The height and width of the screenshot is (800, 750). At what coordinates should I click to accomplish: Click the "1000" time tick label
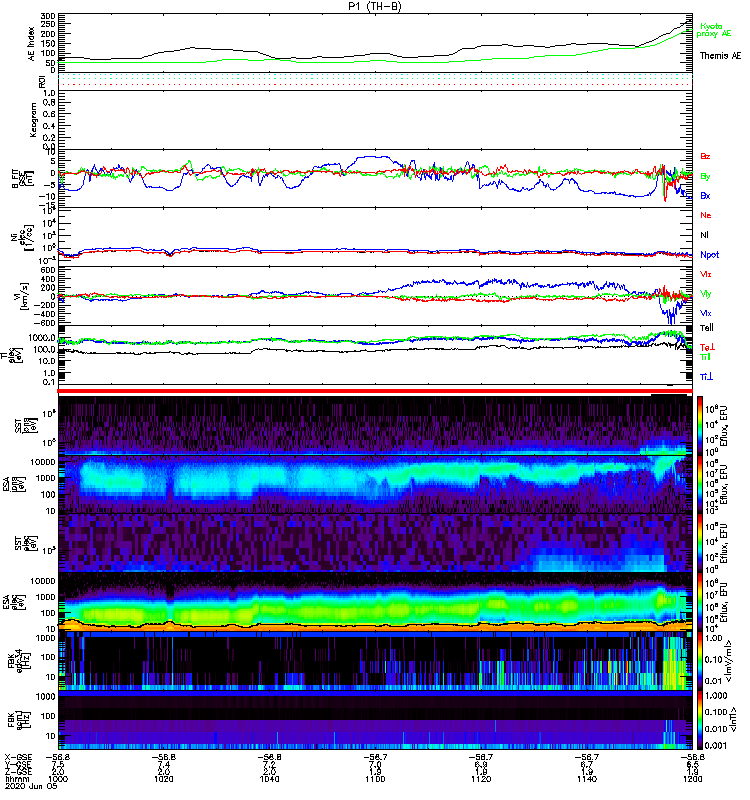[x=58, y=779]
